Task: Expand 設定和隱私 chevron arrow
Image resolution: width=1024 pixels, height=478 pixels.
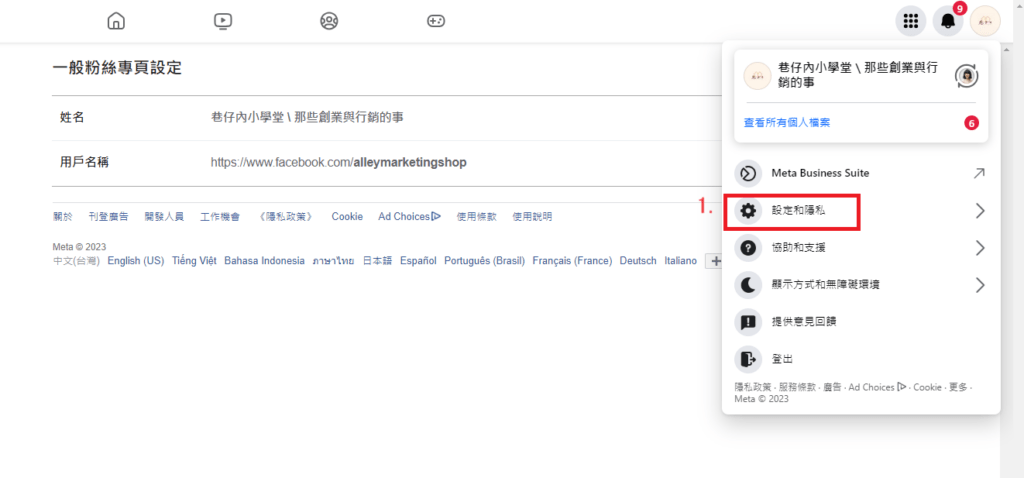Action: (980, 211)
